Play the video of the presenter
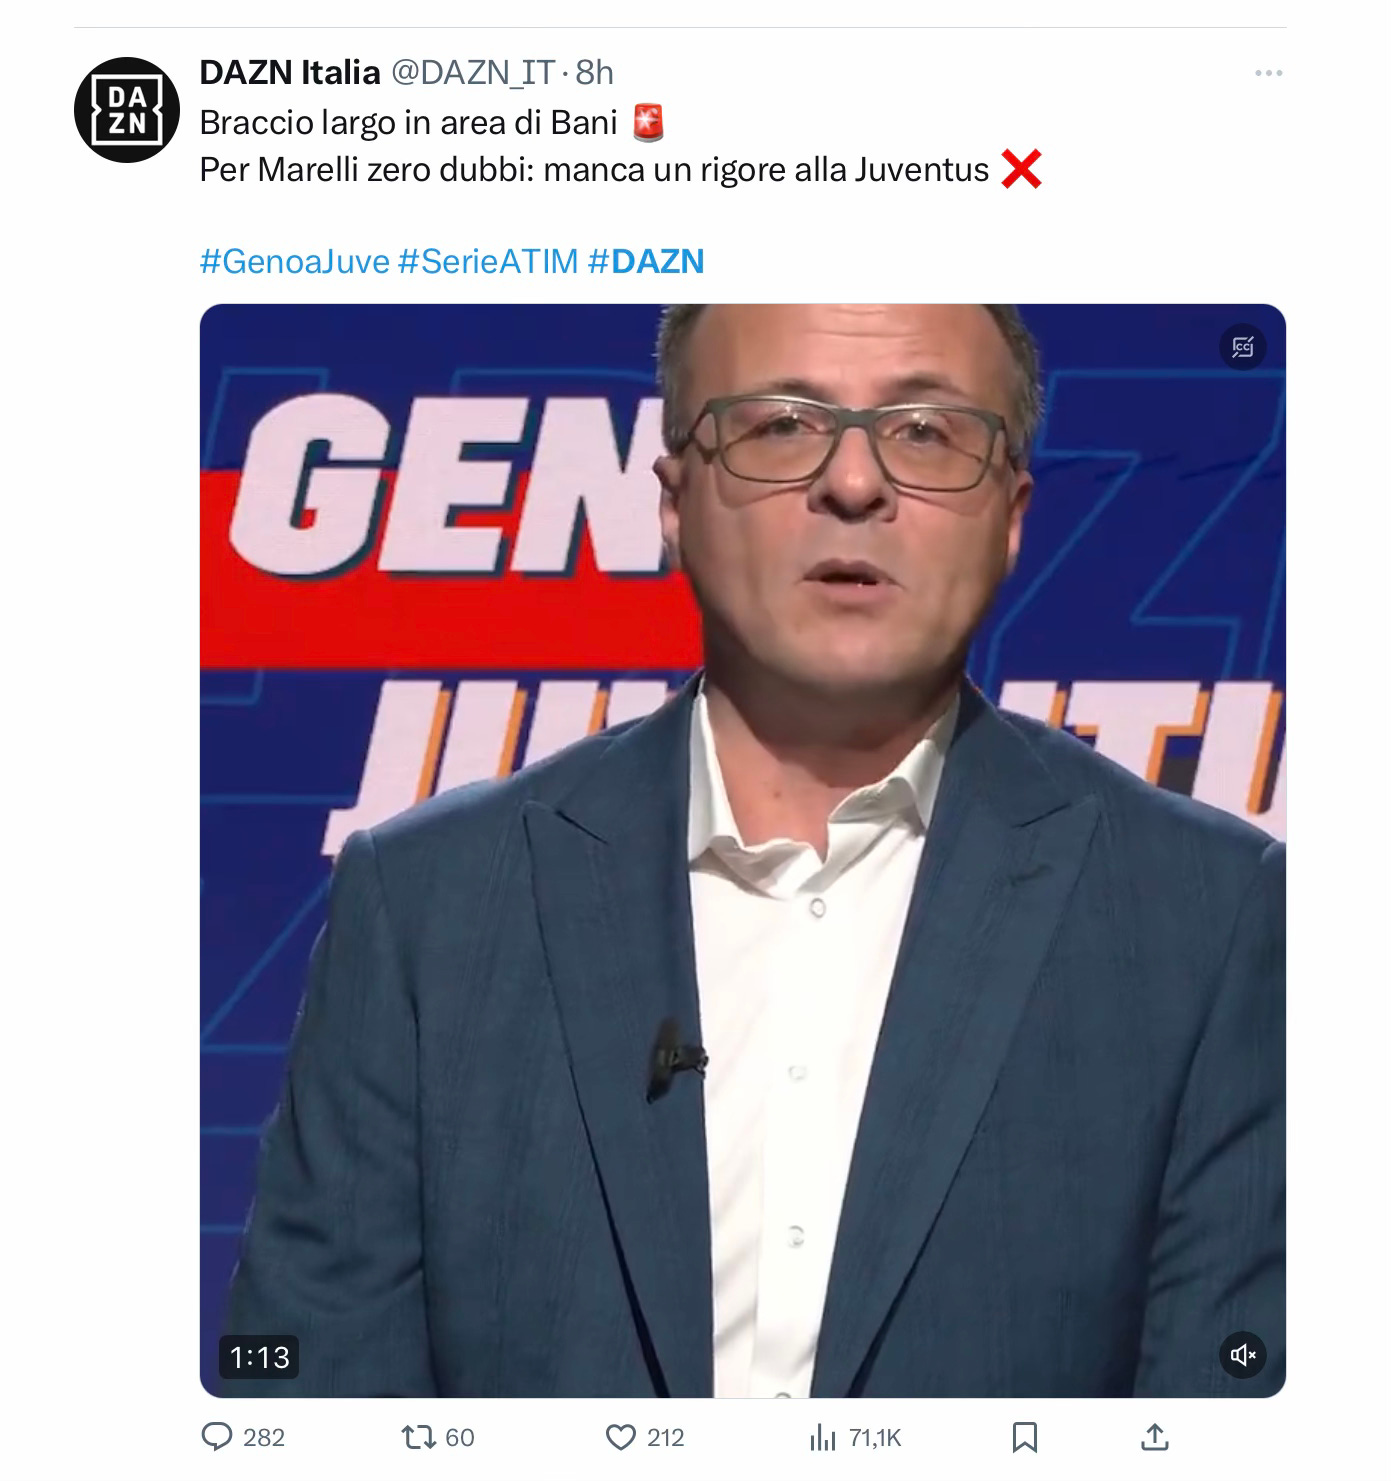This screenshot has height=1481, width=1391. click(x=742, y=850)
